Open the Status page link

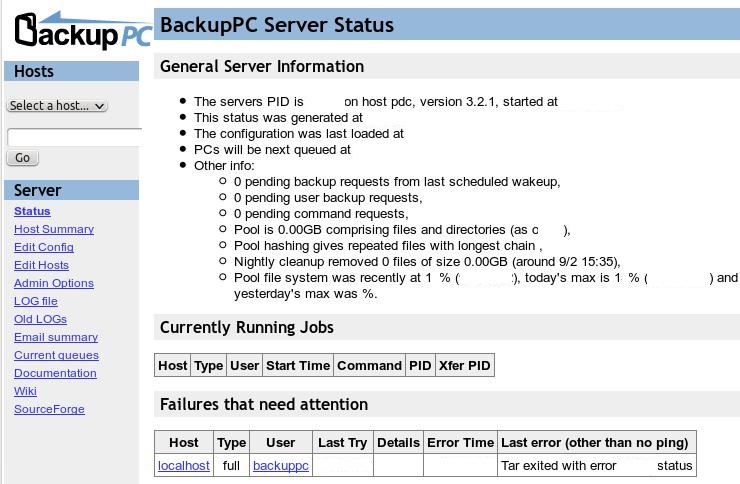pyautogui.click(x=32, y=211)
